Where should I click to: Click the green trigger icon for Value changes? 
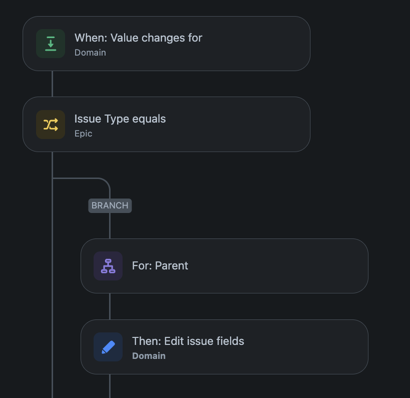pos(50,44)
